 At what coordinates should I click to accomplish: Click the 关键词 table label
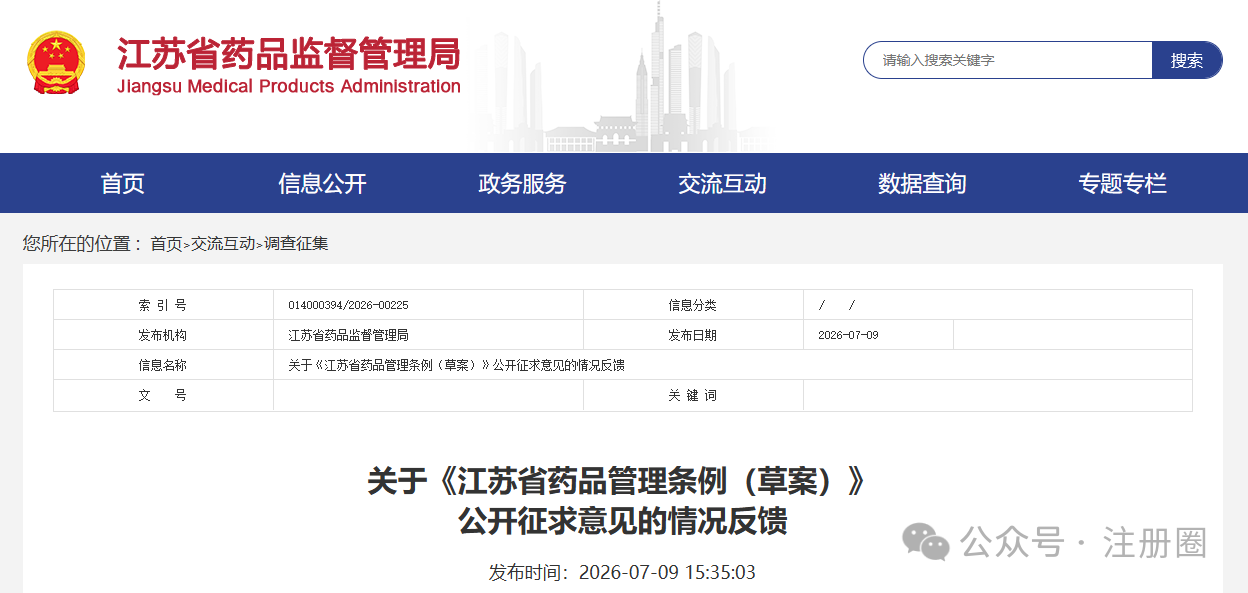pos(693,395)
